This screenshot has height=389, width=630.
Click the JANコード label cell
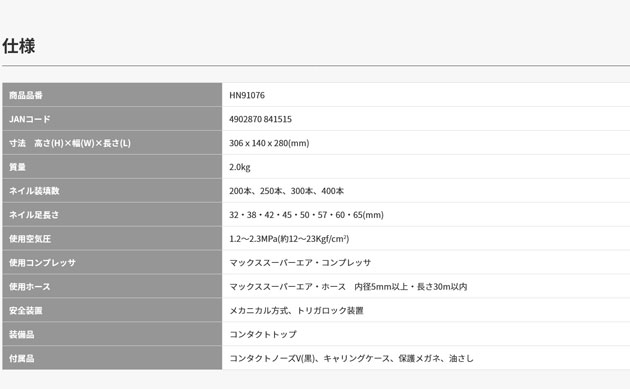(112, 119)
